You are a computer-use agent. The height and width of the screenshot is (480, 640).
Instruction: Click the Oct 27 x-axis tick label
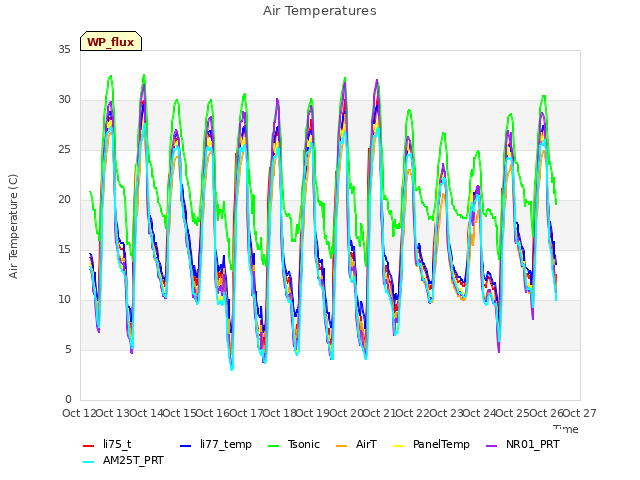[x=579, y=413]
